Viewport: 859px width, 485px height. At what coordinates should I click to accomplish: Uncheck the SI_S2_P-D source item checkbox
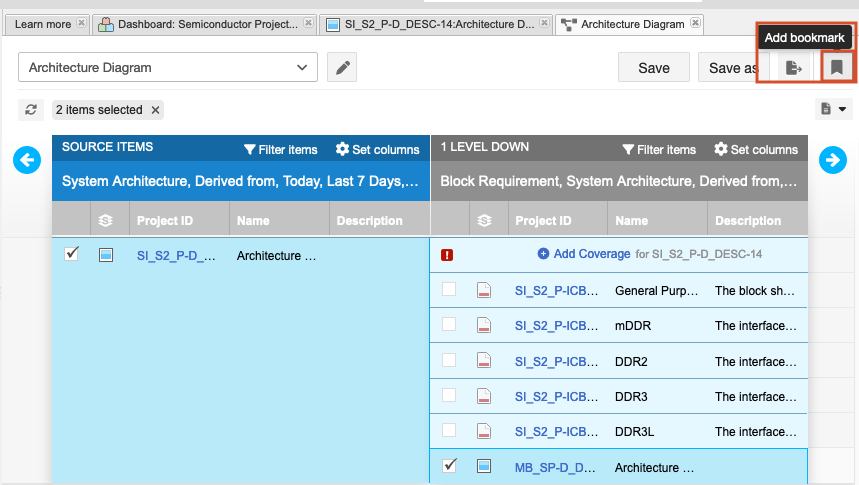tap(71, 254)
